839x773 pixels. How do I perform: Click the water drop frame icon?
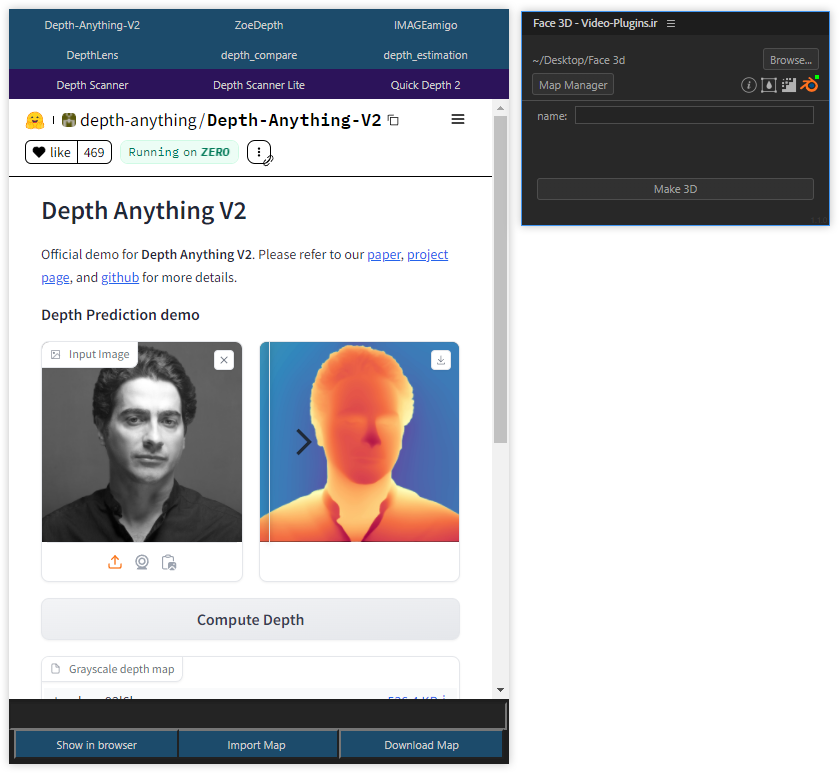768,85
